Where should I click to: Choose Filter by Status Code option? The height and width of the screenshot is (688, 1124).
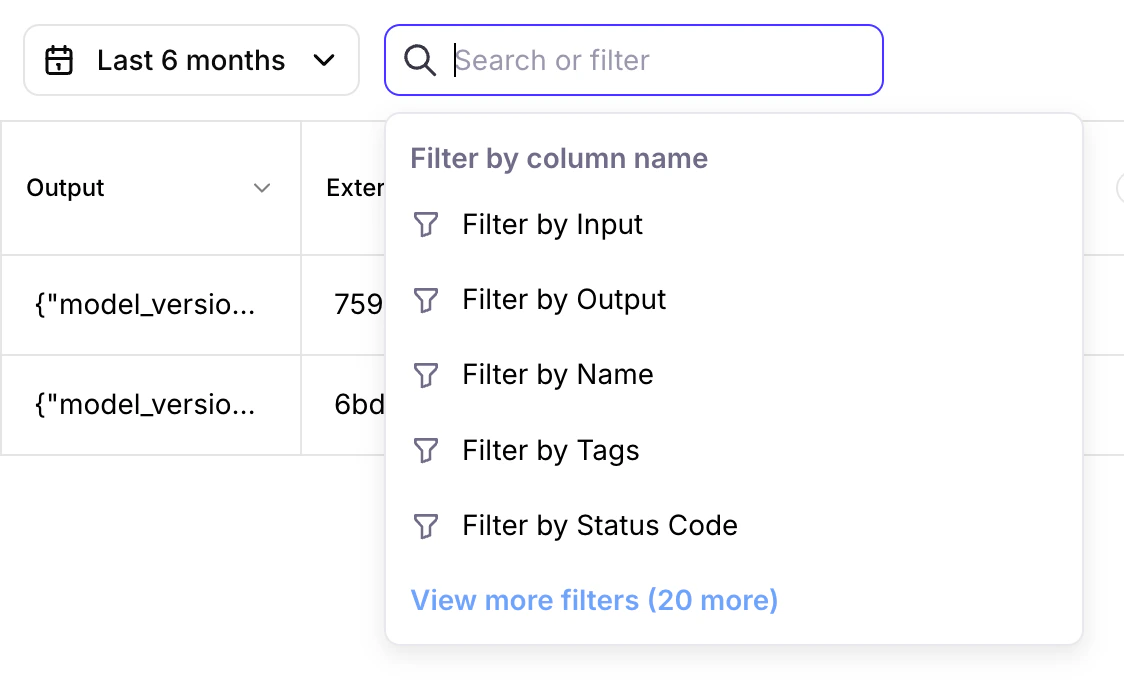click(599, 525)
